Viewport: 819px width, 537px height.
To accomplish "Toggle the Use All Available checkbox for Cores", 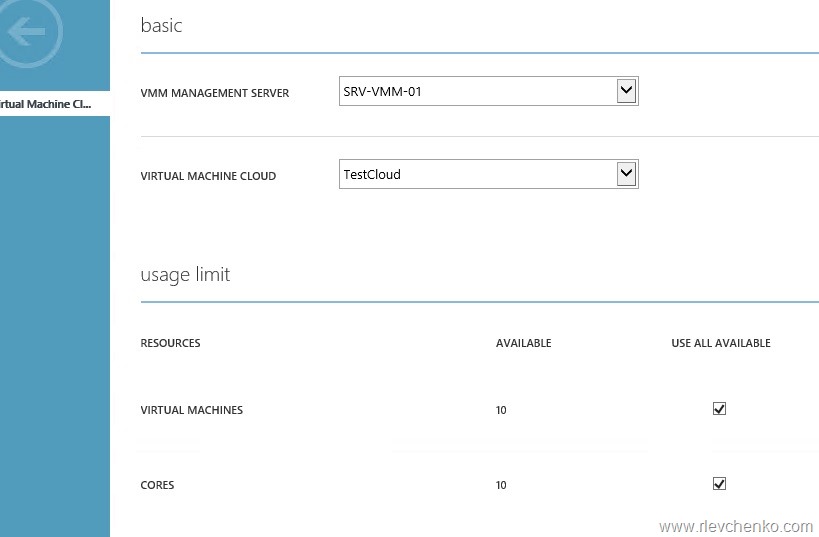I will click(719, 484).
